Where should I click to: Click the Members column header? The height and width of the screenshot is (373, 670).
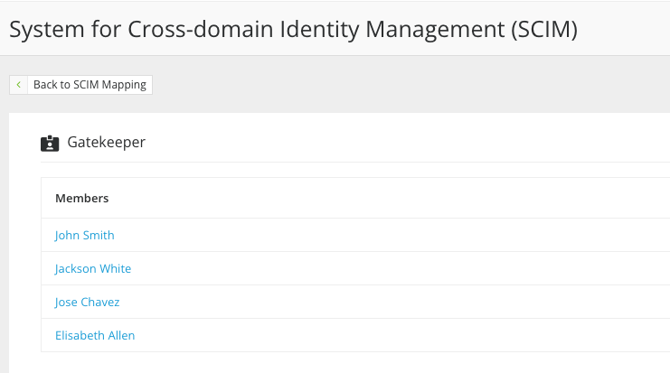click(82, 198)
